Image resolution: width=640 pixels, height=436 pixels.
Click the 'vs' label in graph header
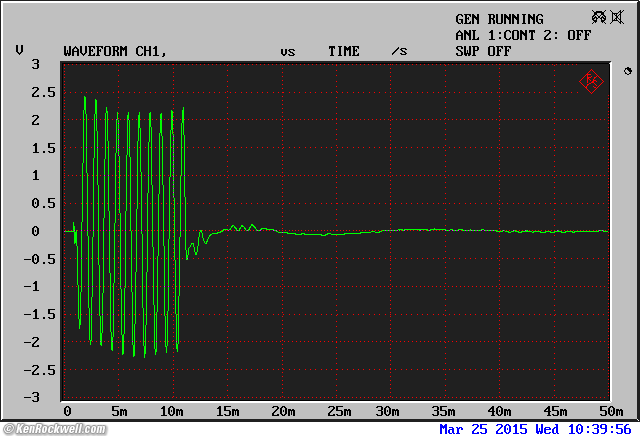tap(288, 52)
